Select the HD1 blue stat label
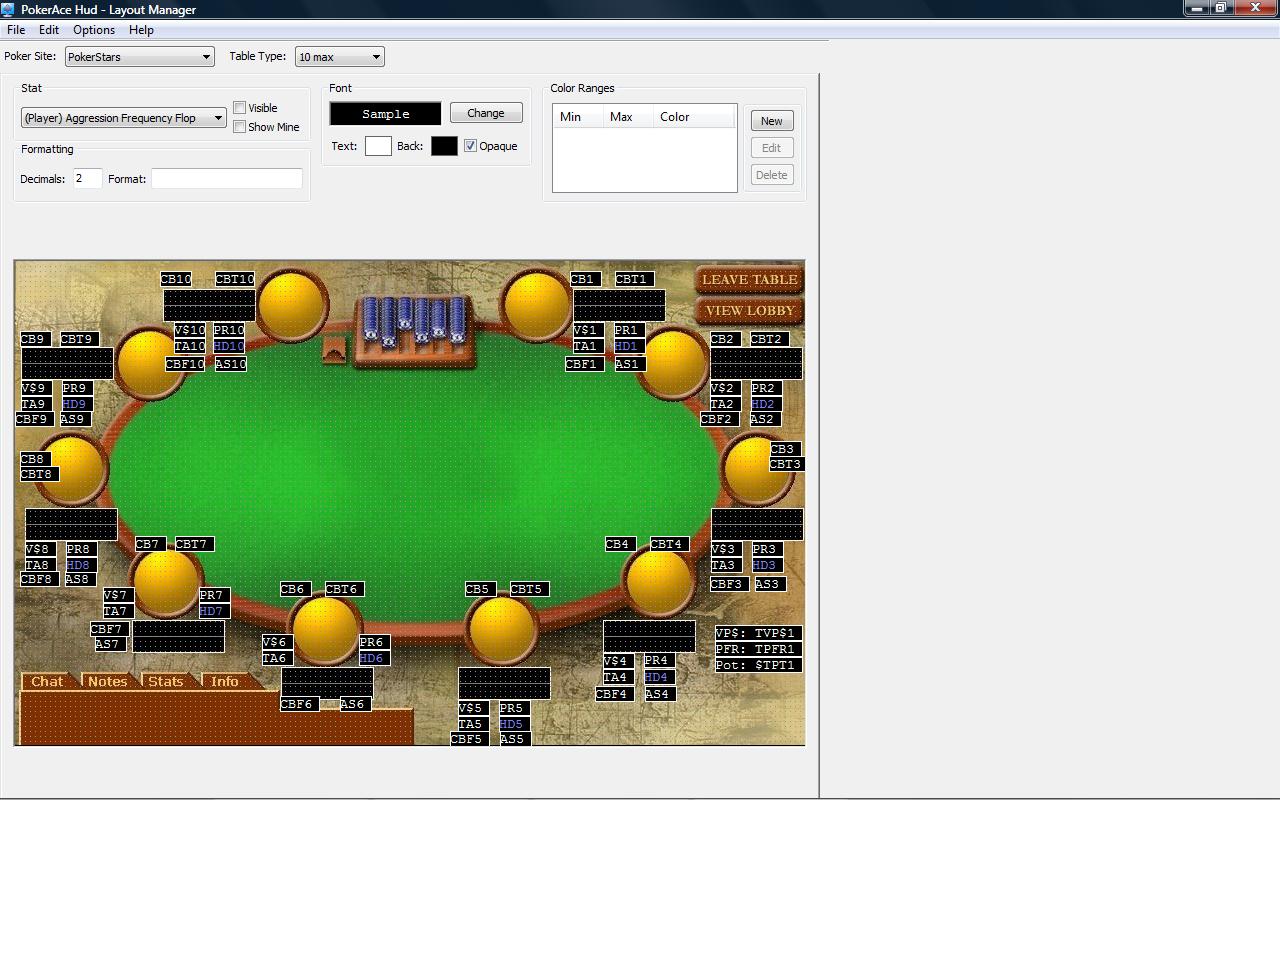This screenshot has width=1280, height=968. click(626, 347)
